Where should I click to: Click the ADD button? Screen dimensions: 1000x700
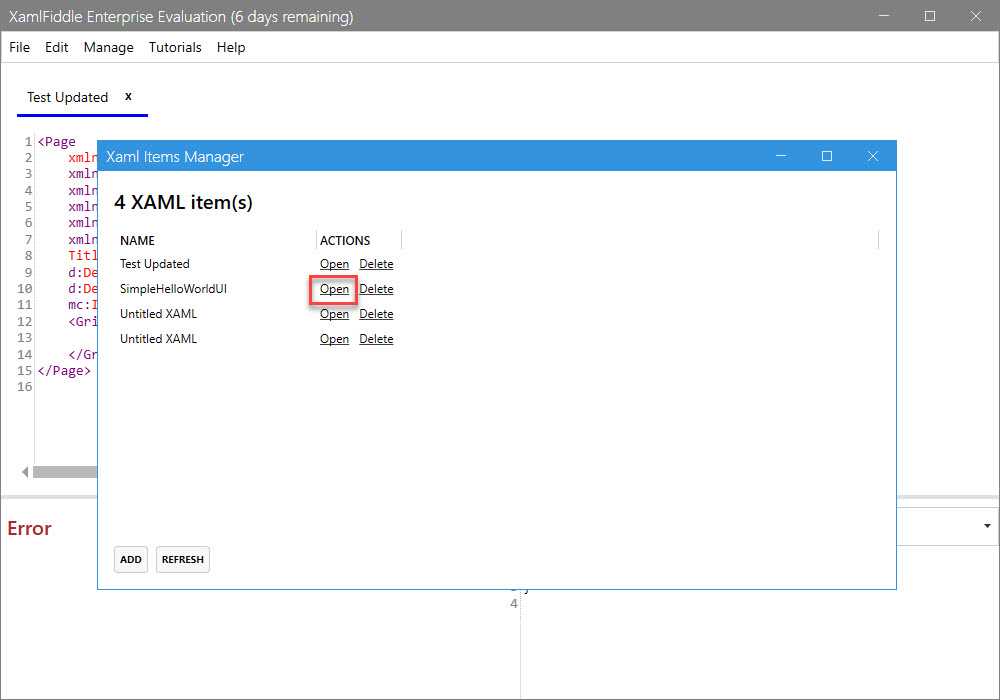131,559
